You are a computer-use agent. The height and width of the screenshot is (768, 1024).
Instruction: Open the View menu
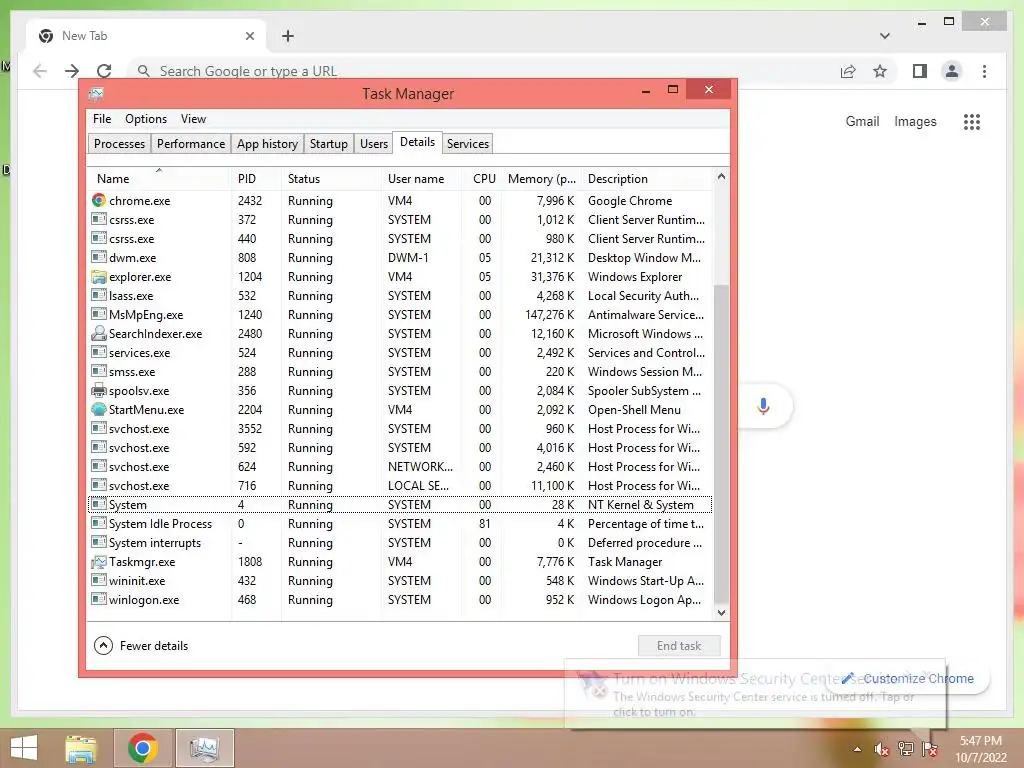pos(193,119)
